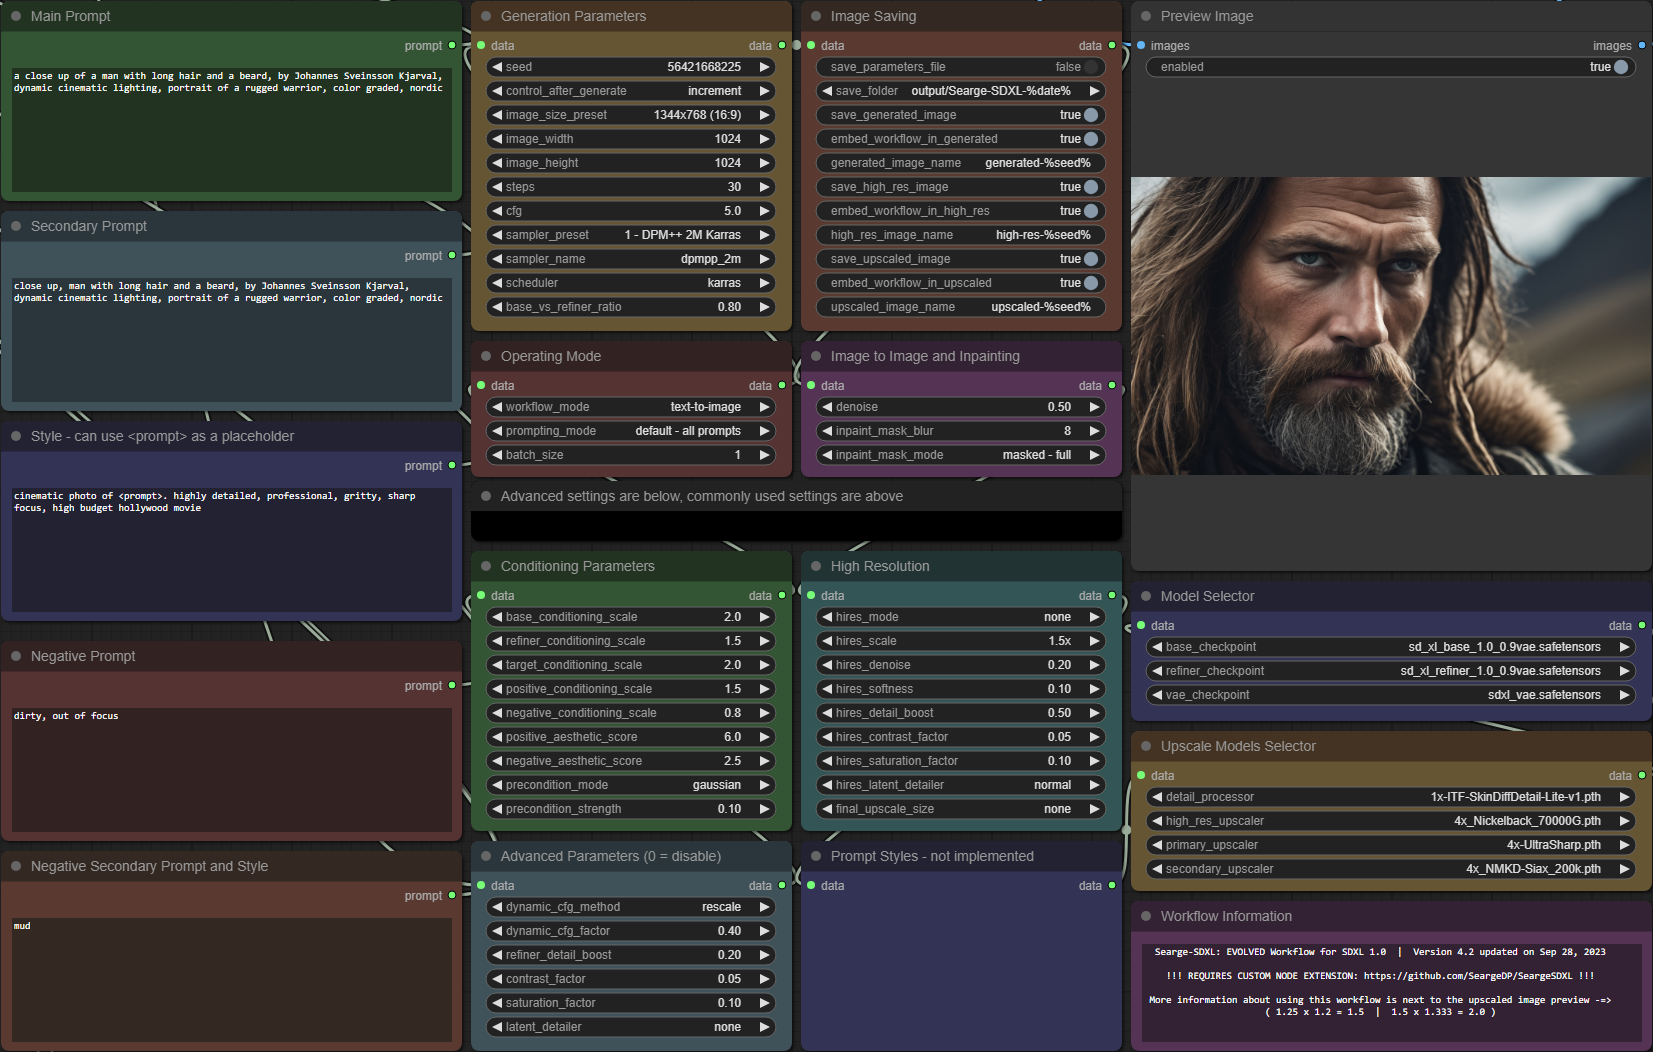Change workflow_mode from text-to-image
This screenshot has width=1653, height=1052.
631,407
